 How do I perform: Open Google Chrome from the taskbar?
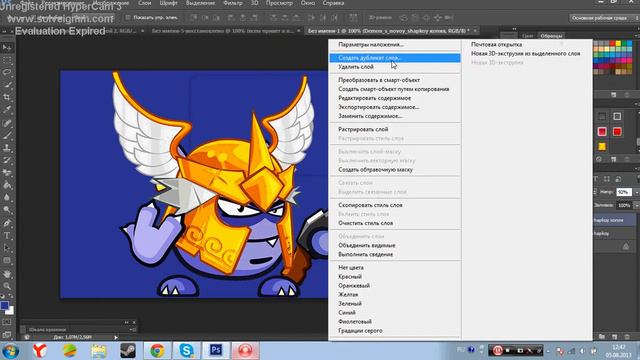(x=157, y=350)
